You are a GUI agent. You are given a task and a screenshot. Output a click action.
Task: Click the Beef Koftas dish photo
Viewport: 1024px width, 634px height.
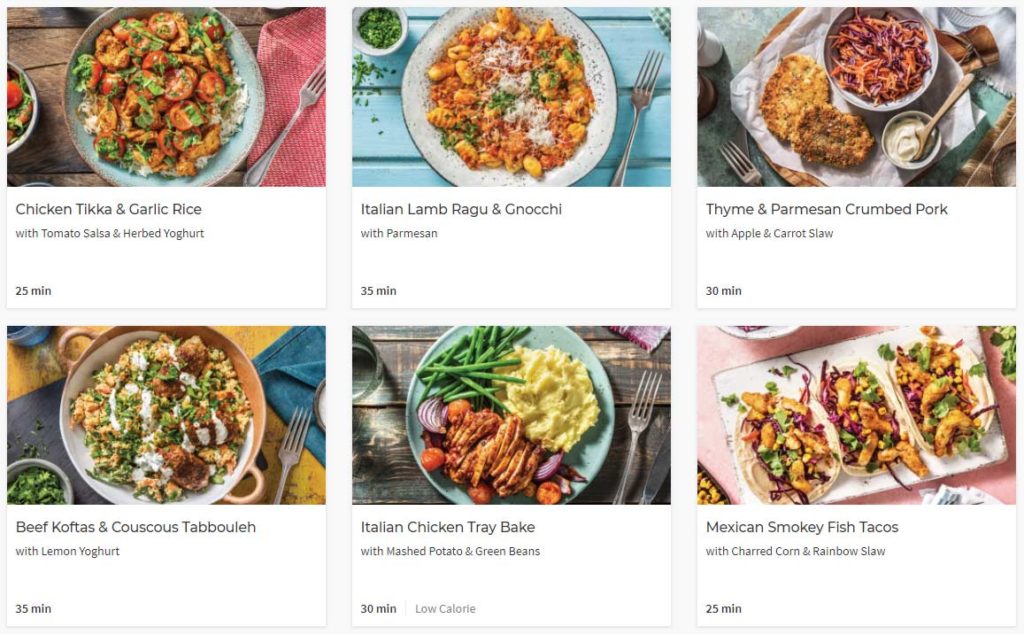point(166,414)
